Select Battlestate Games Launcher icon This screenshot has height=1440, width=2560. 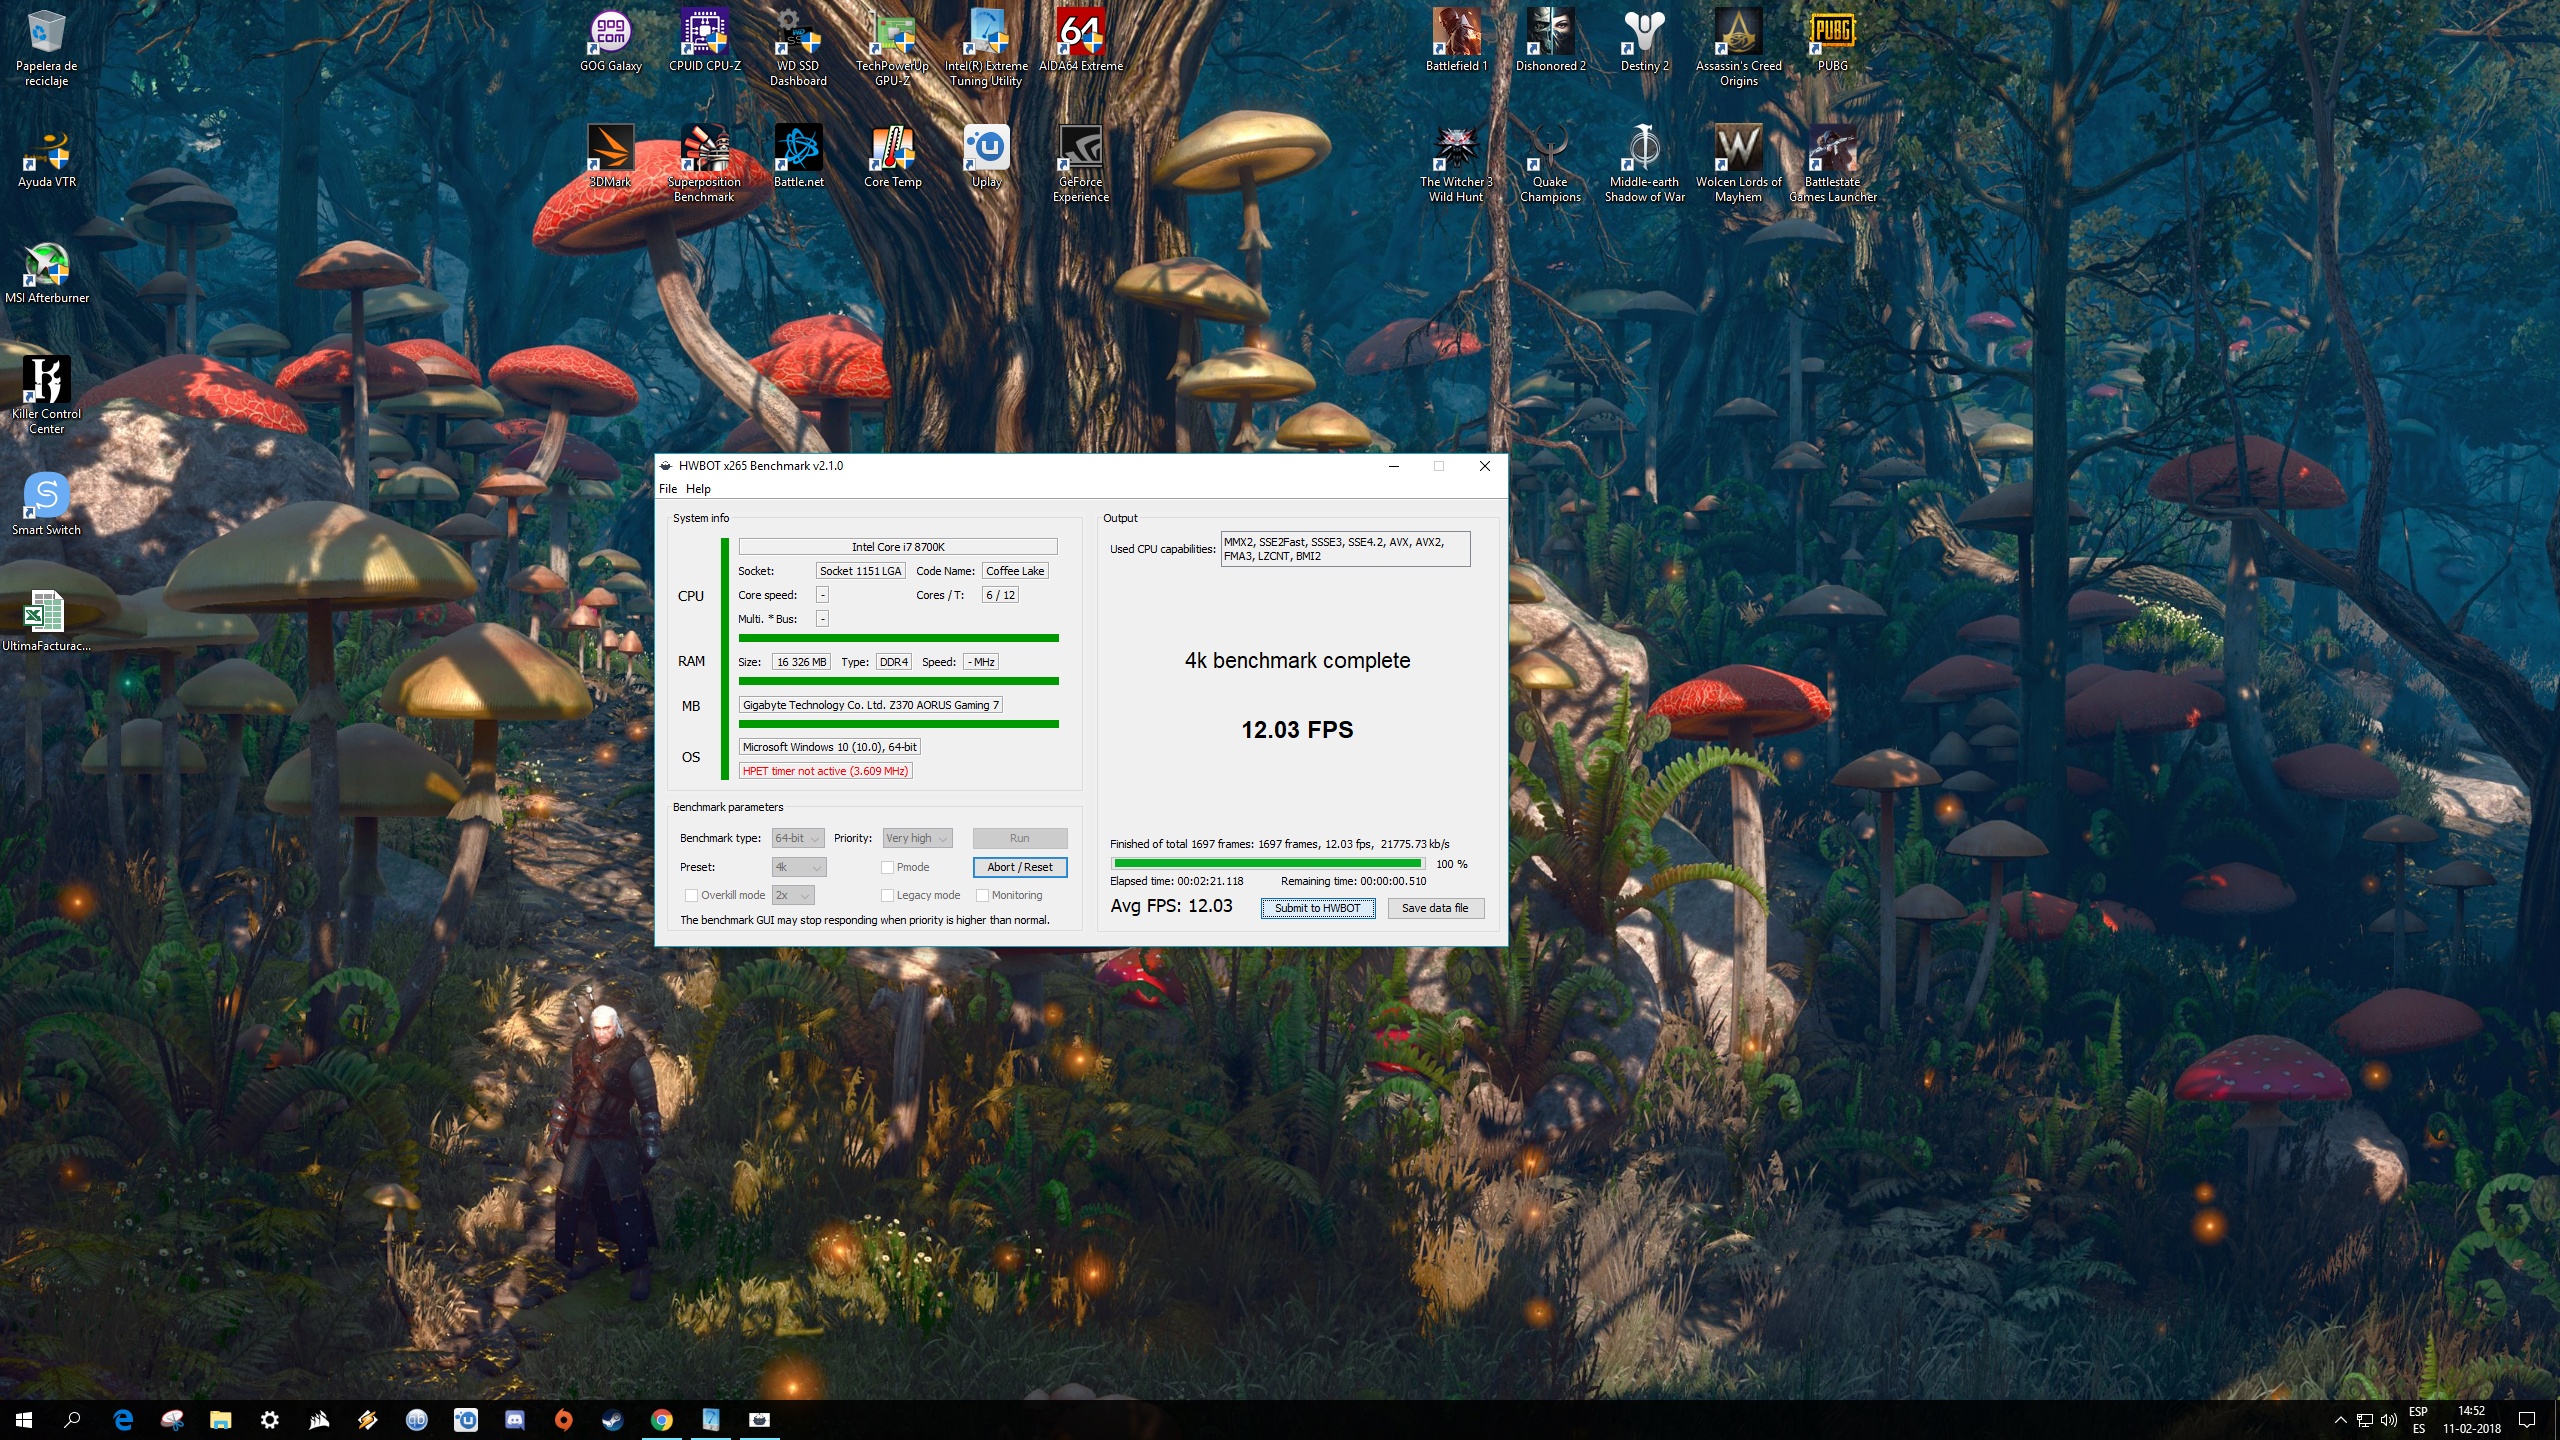click(x=1832, y=164)
